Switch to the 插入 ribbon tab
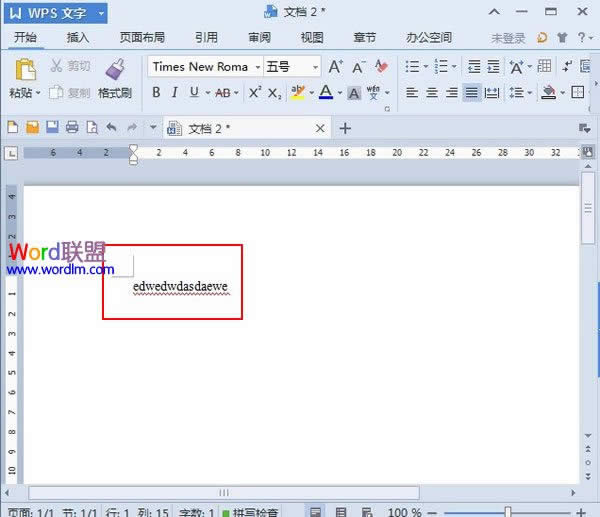The height and width of the screenshot is (517, 600). pyautogui.click(x=77, y=38)
